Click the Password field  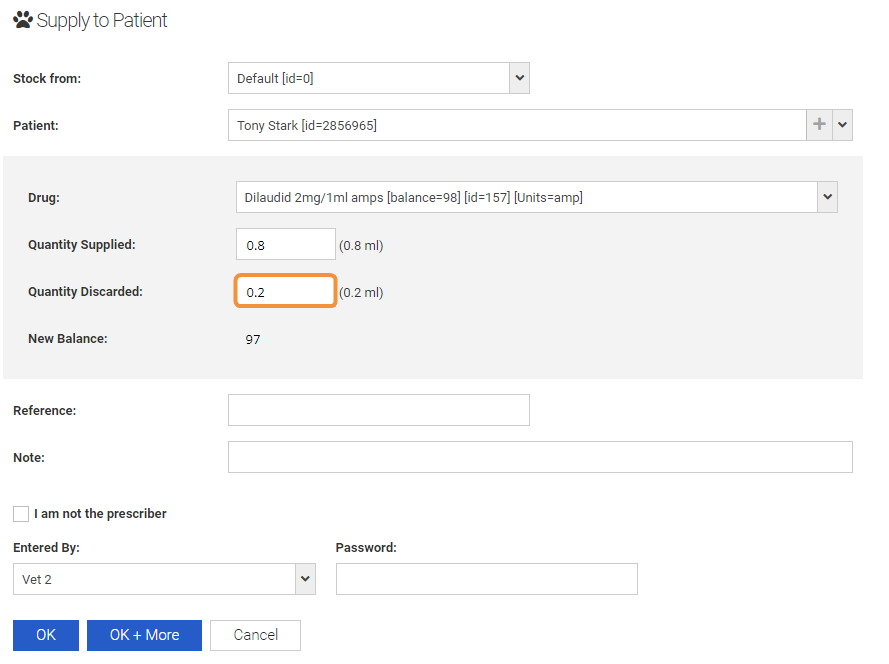click(x=486, y=579)
